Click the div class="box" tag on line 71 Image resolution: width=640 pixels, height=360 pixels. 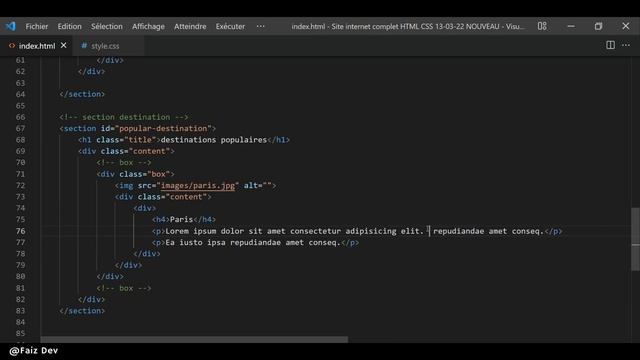coord(136,174)
